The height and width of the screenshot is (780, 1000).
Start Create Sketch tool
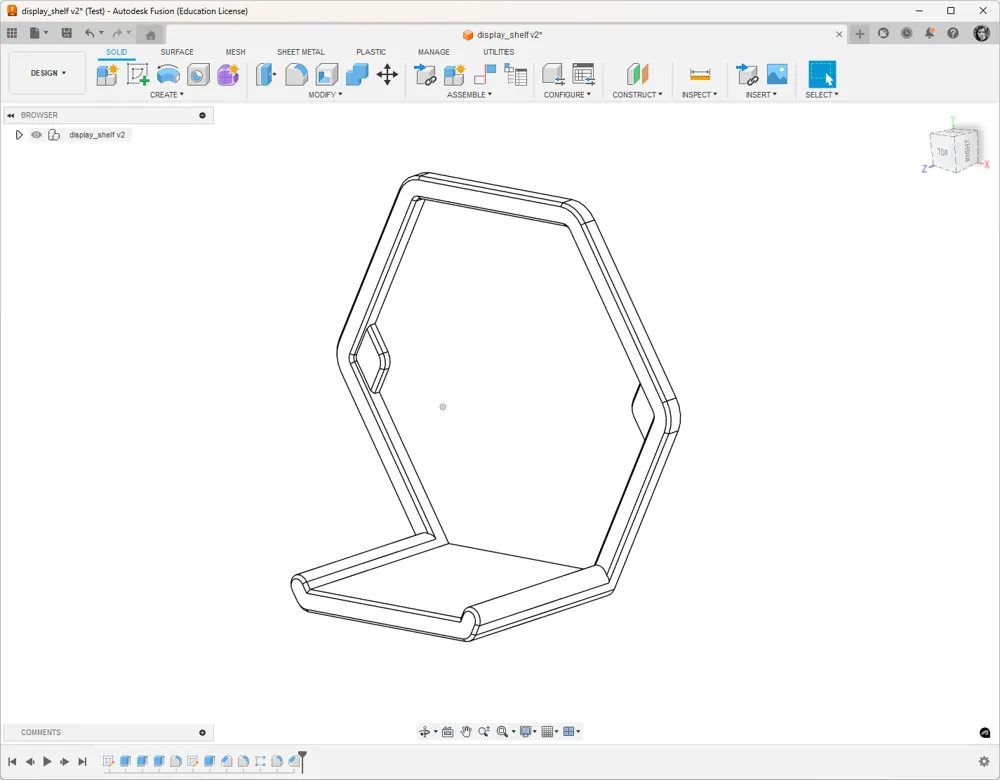tap(137, 75)
